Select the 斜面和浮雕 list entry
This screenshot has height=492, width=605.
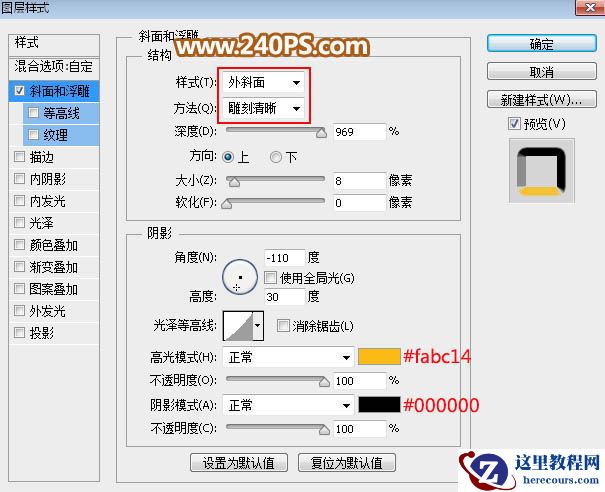point(54,91)
